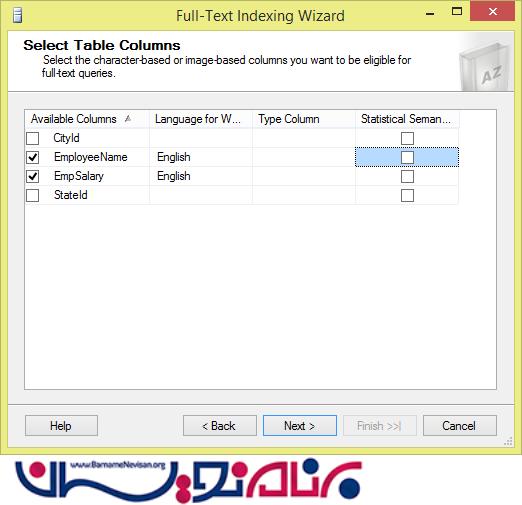This screenshot has width=522, height=505.
Task: Open language dropdown cell for EmployeeName
Action: point(201,157)
